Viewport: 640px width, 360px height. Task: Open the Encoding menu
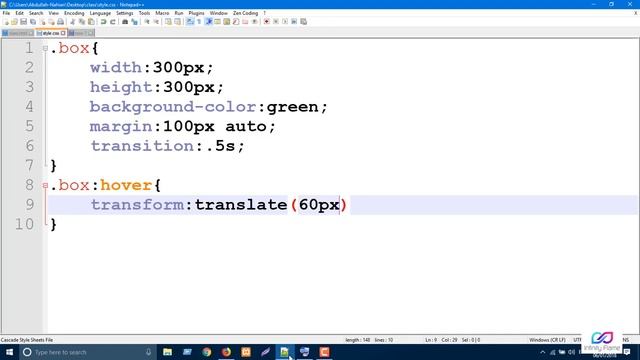pyautogui.click(x=74, y=13)
